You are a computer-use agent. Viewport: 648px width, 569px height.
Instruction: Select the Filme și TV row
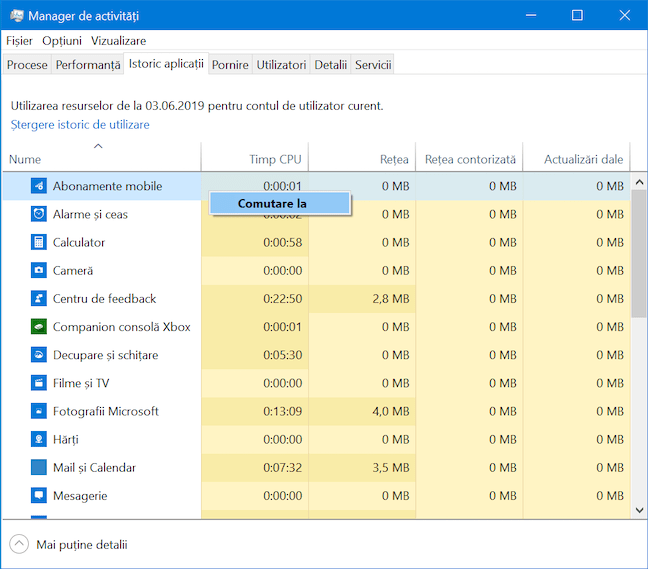pos(316,383)
